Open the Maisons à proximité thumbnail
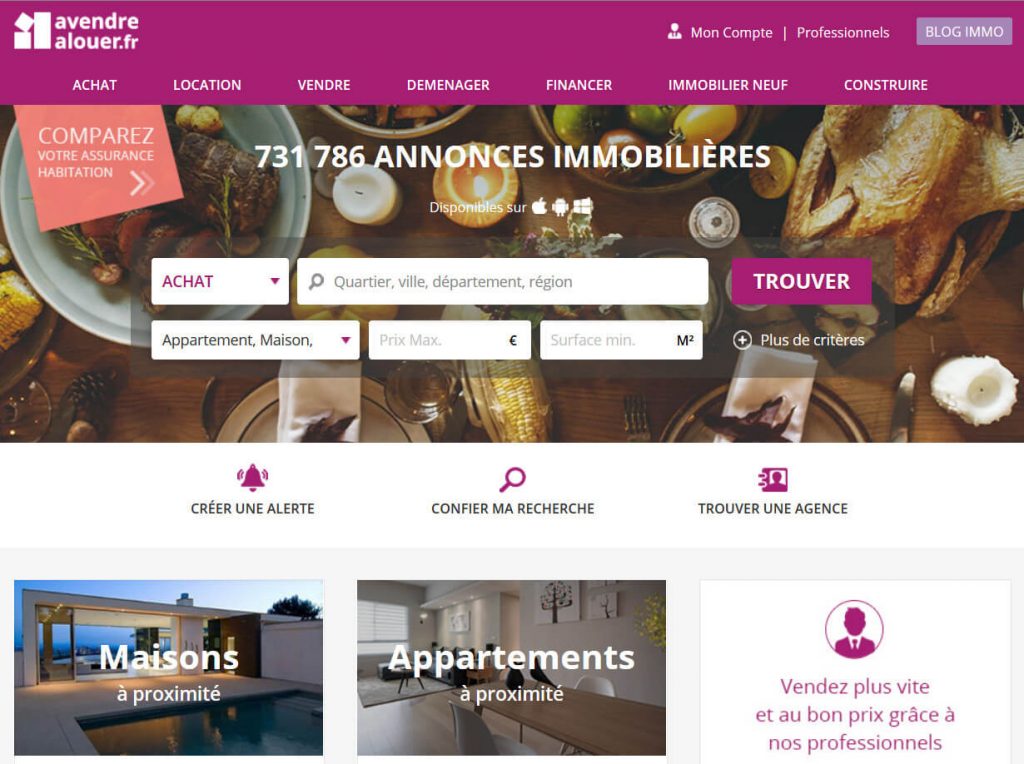 (168, 667)
